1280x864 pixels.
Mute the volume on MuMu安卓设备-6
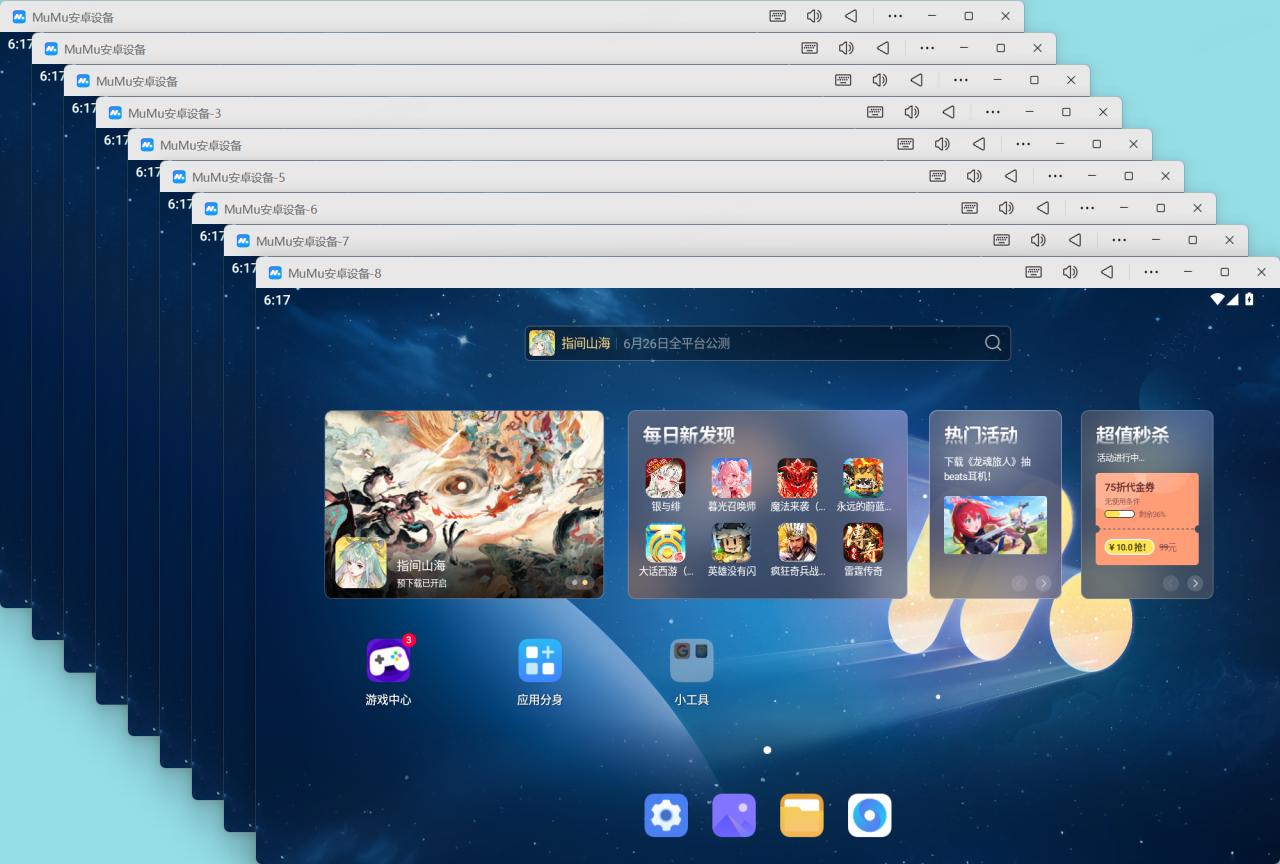pos(1006,208)
